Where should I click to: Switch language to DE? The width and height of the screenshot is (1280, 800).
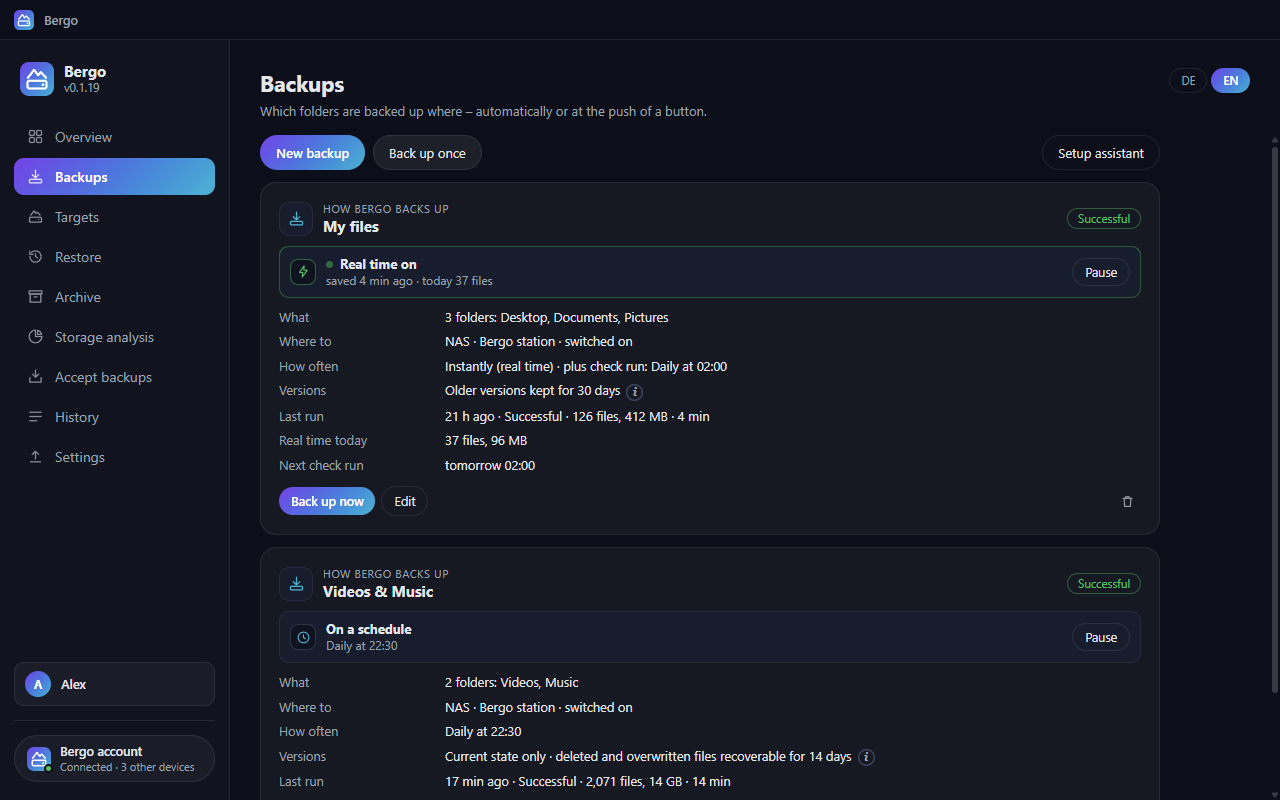click(x=1188, y=81)
